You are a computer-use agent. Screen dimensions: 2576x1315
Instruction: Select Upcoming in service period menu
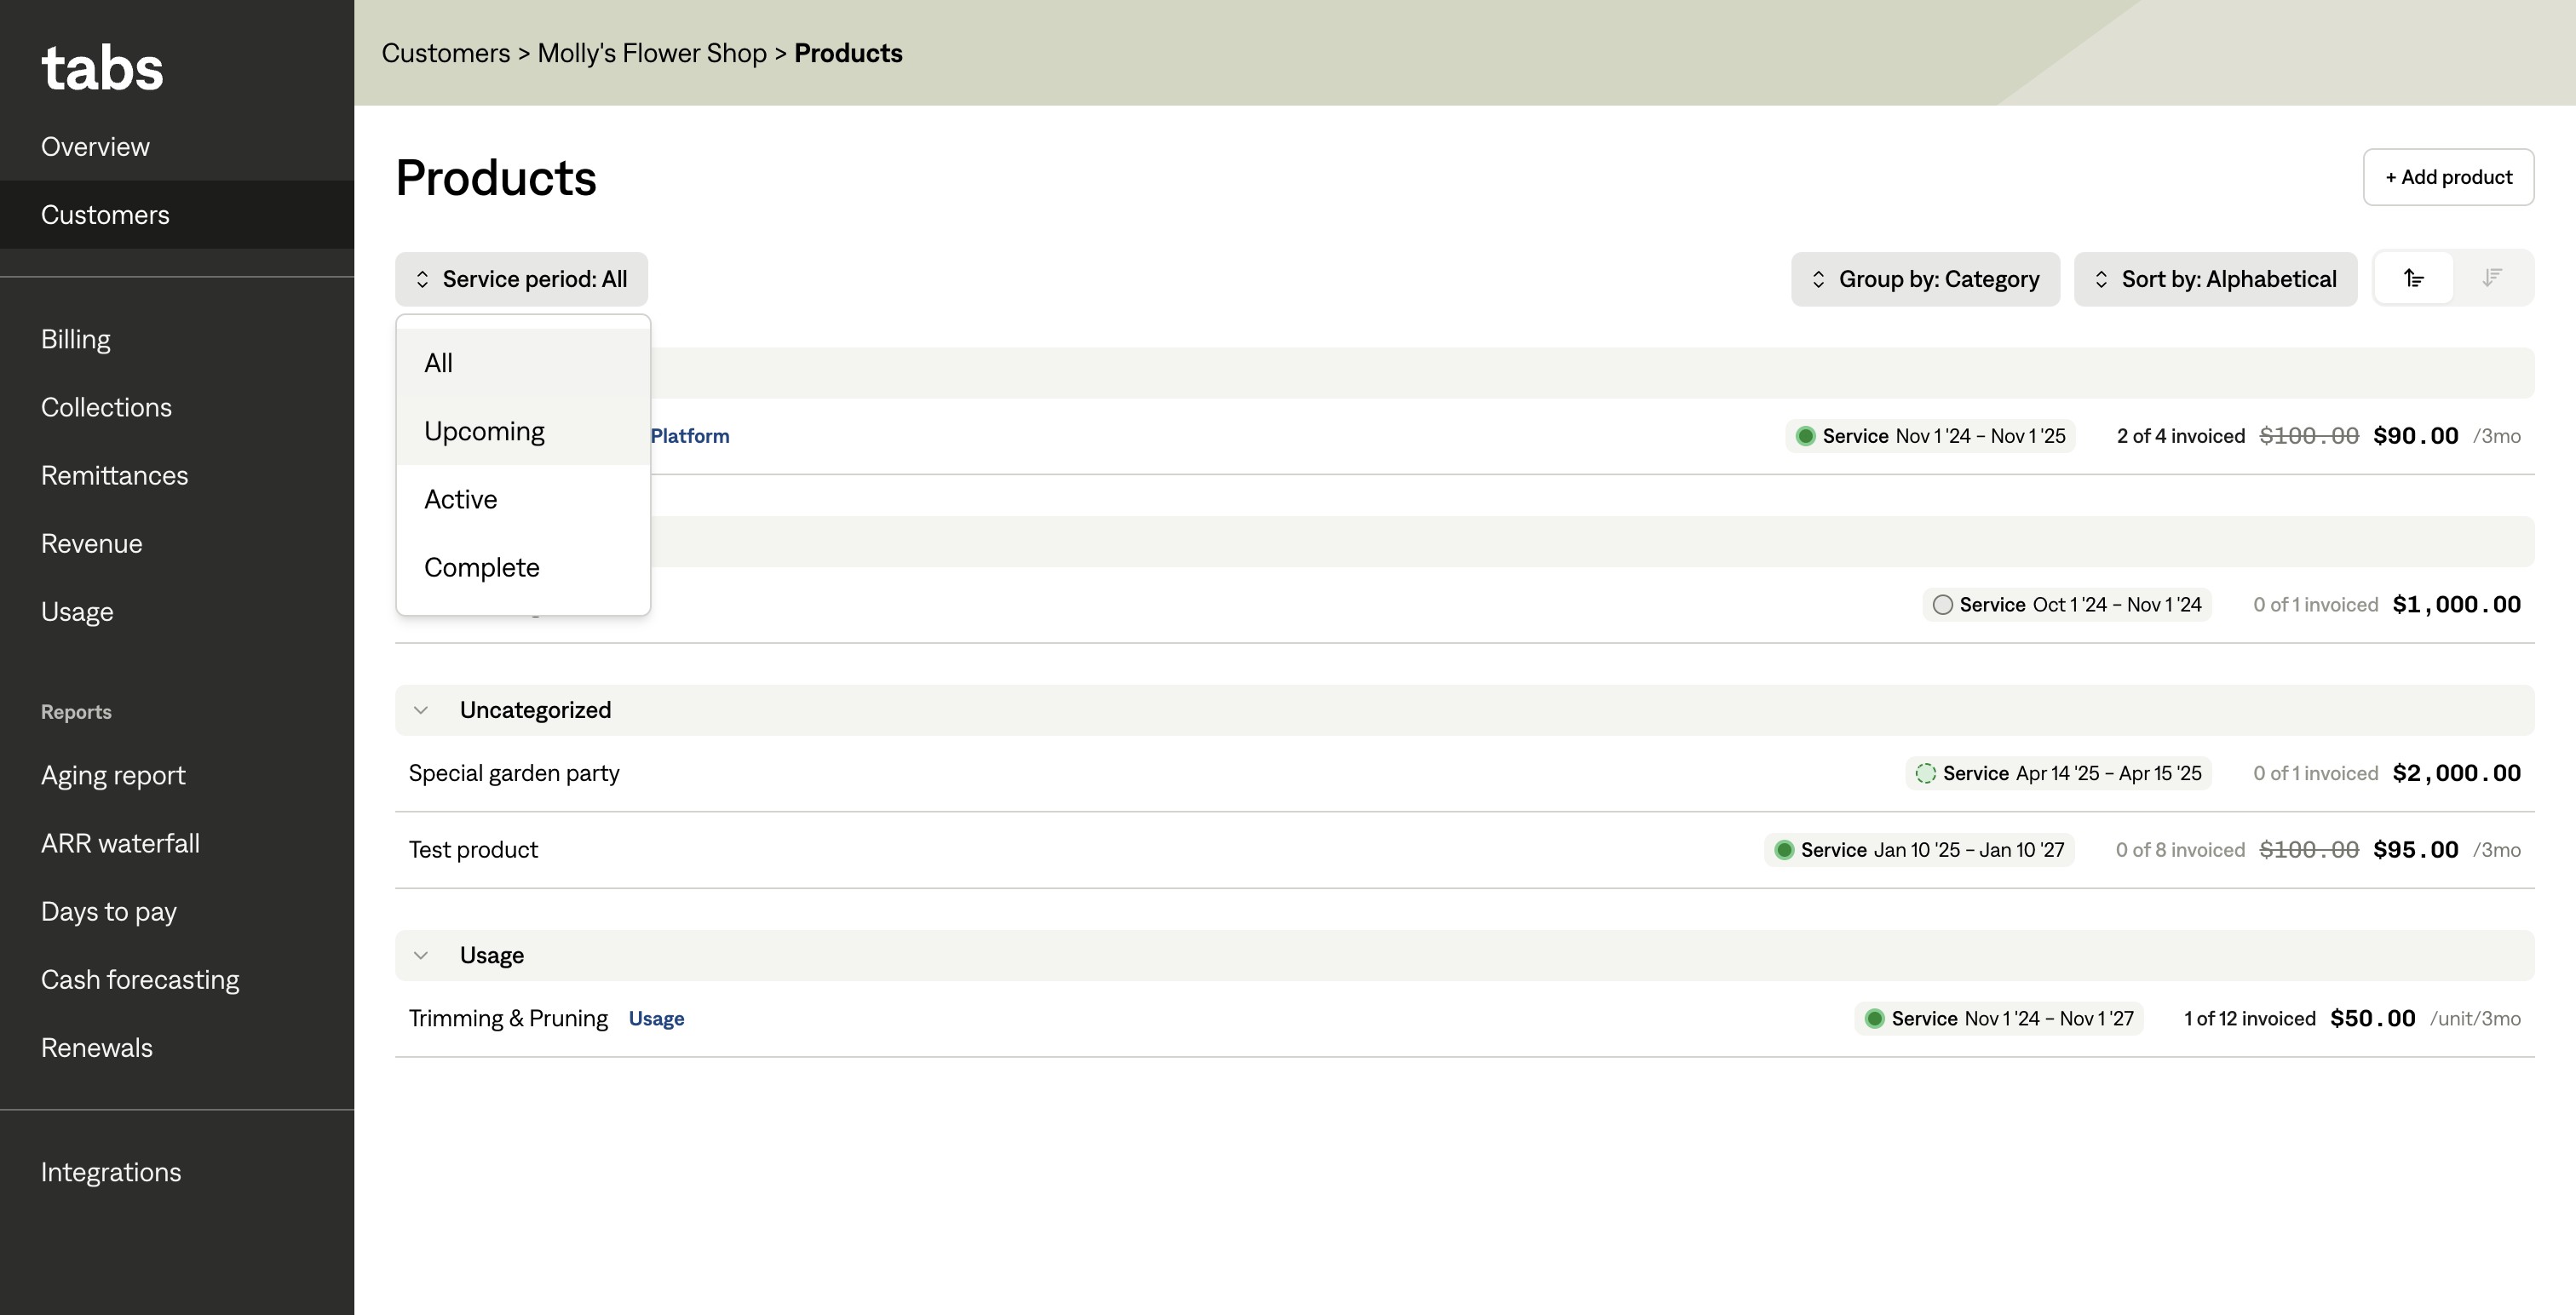[x=485, y=431]
